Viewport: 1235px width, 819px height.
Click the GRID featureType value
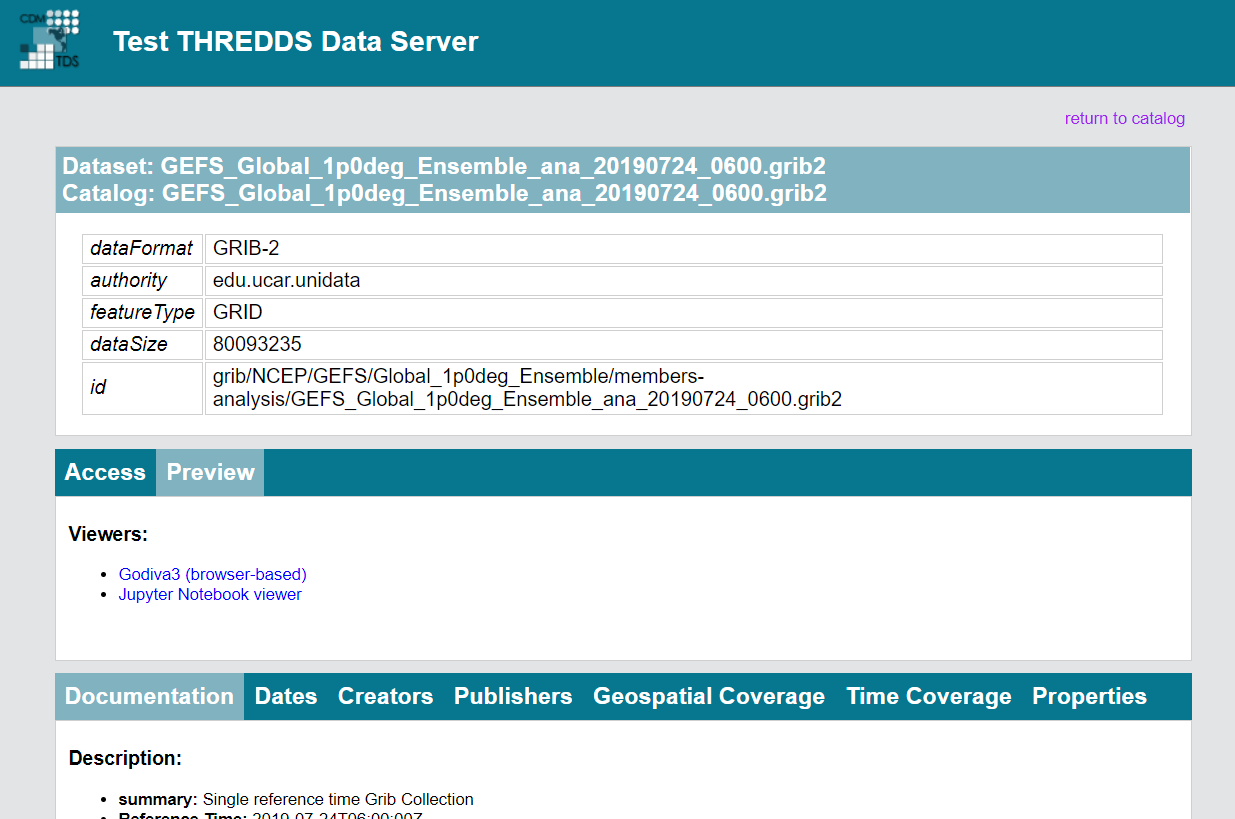point(238,312)
